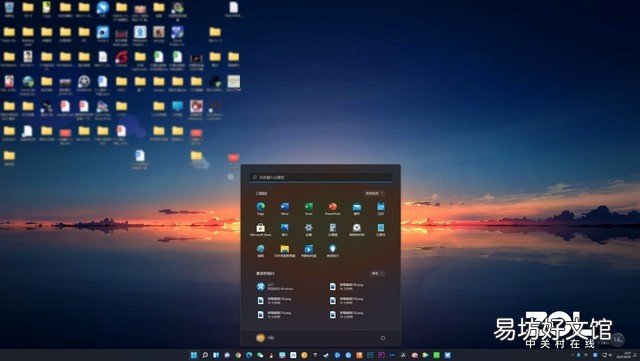Viewport: 640px width, 361px height.
Task: Open the Movies & TV app
Action: click(309, 249)
